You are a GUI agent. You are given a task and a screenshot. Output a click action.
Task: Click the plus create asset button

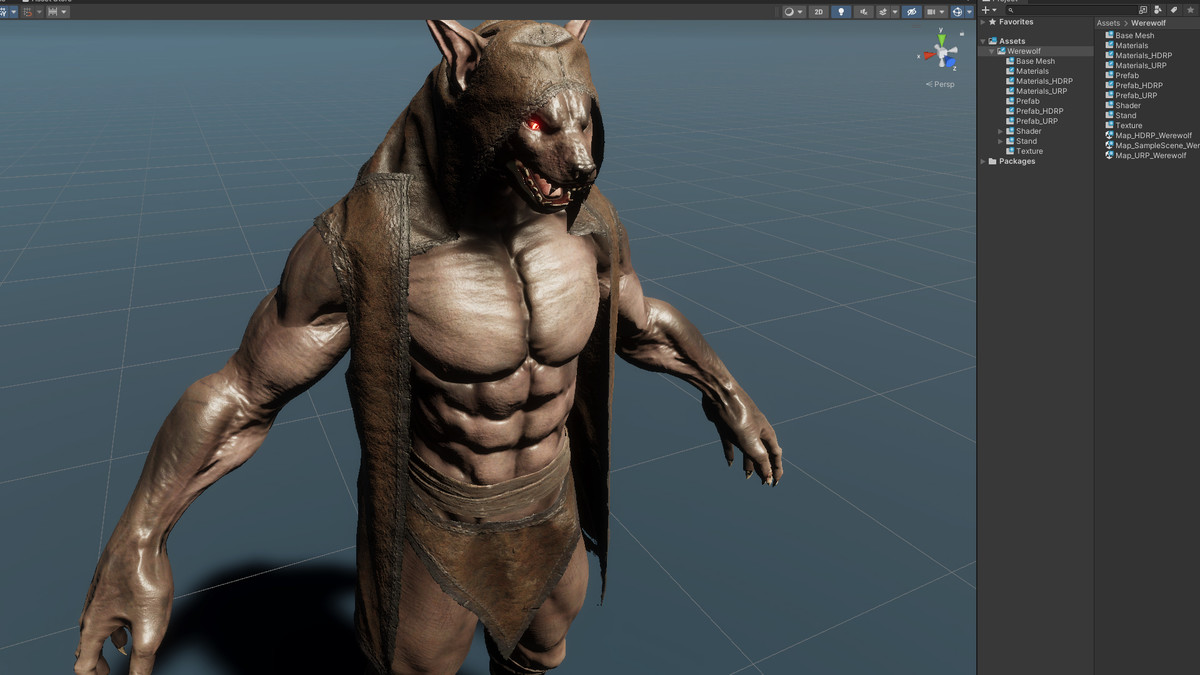[x=987, y=10]
